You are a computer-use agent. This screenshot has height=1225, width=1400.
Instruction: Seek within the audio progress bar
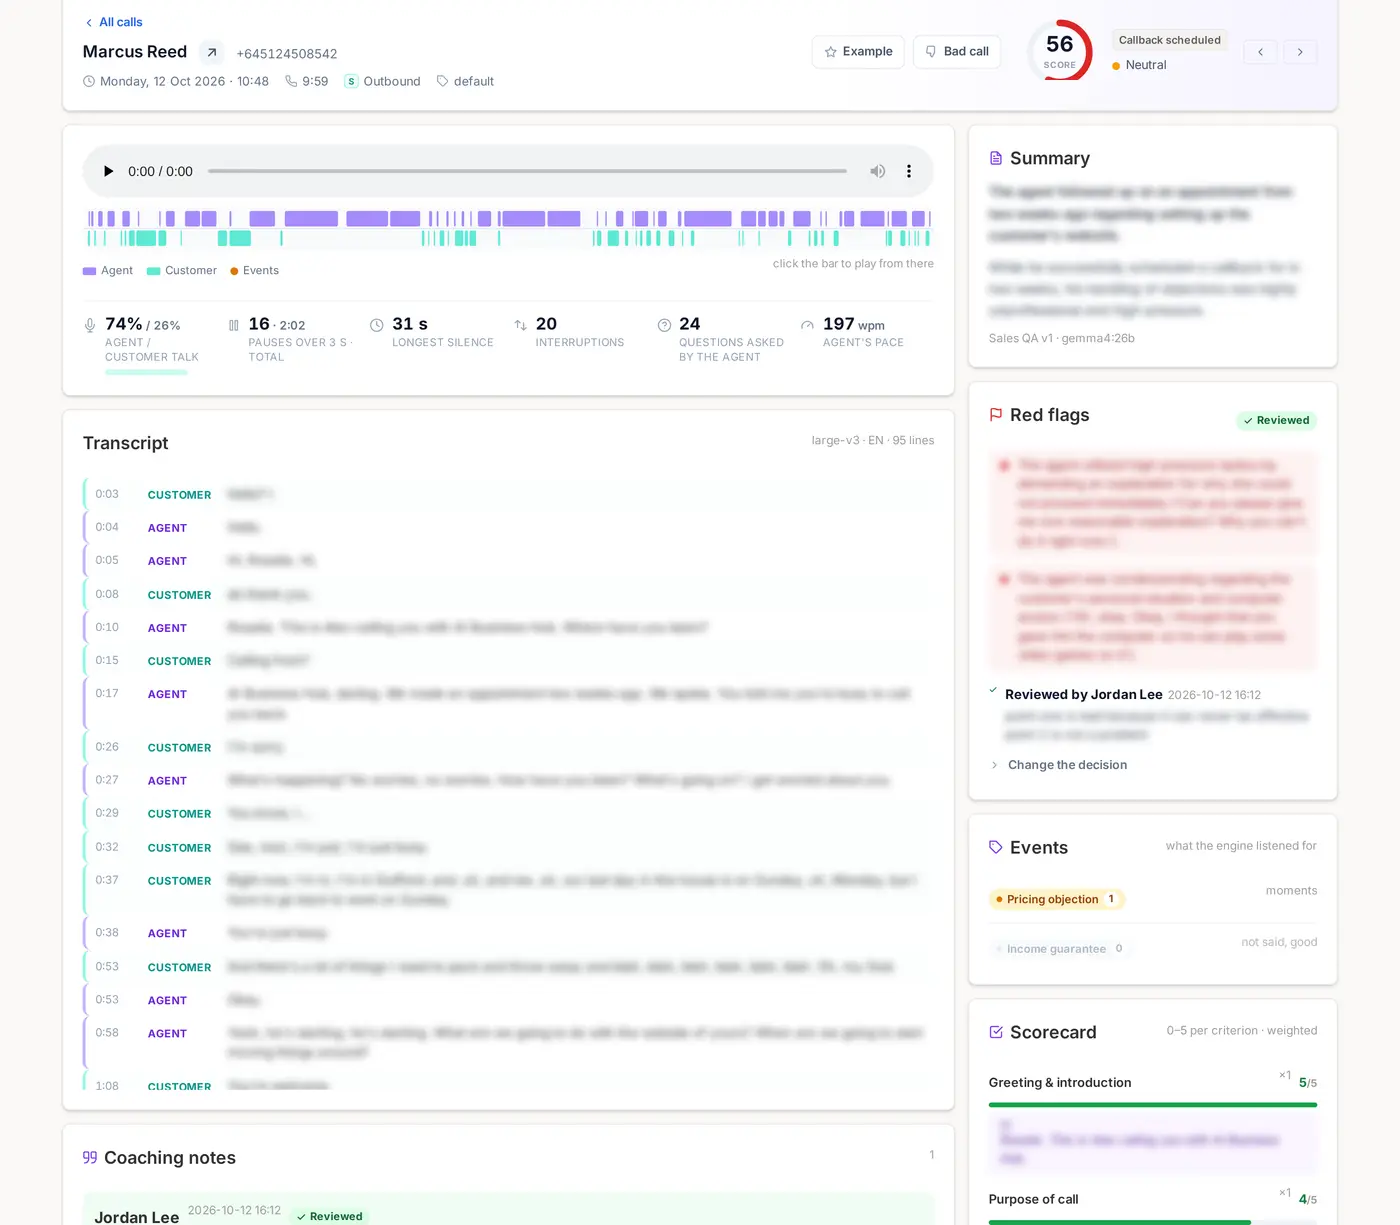pos(527,171)
